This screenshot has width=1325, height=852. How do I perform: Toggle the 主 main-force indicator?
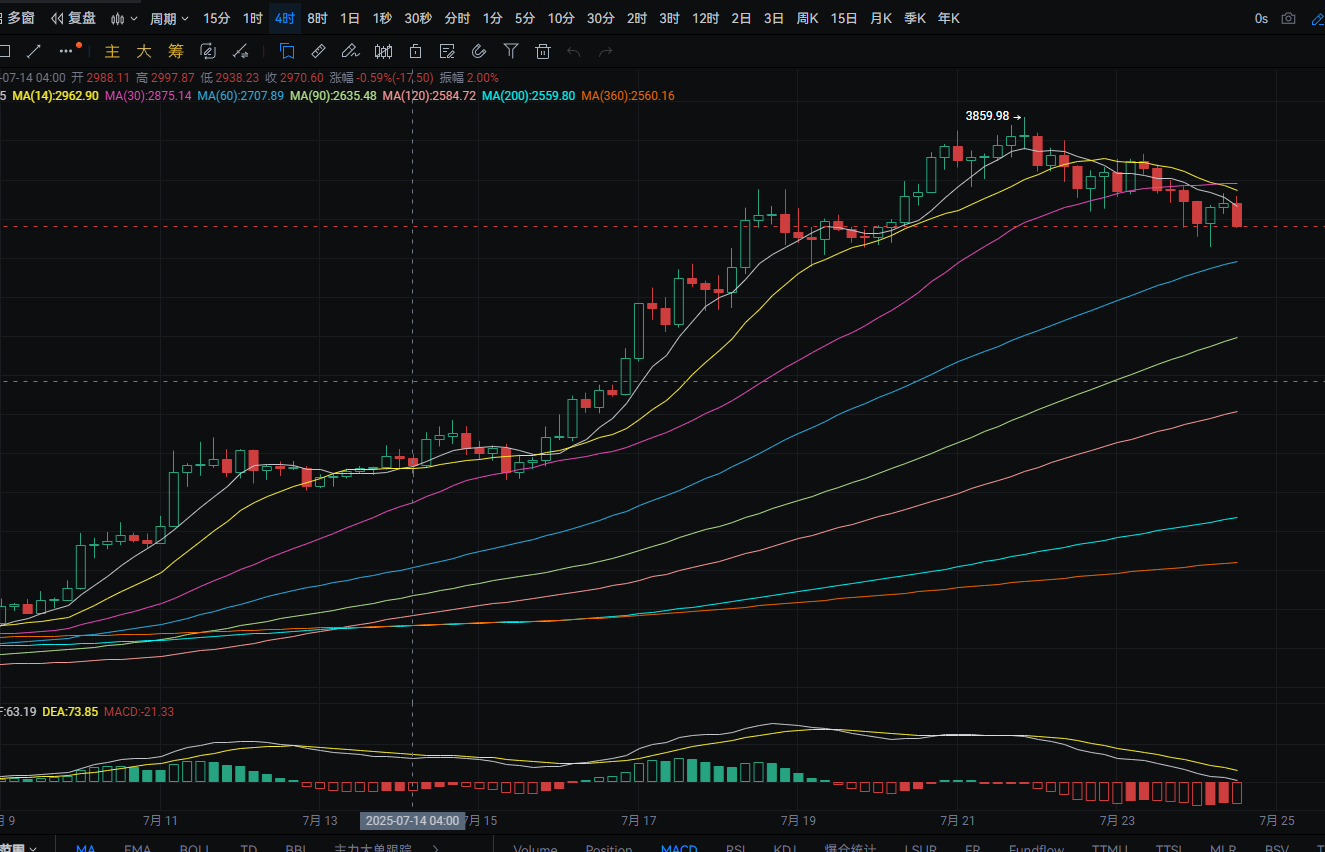[x=112, y=51]
